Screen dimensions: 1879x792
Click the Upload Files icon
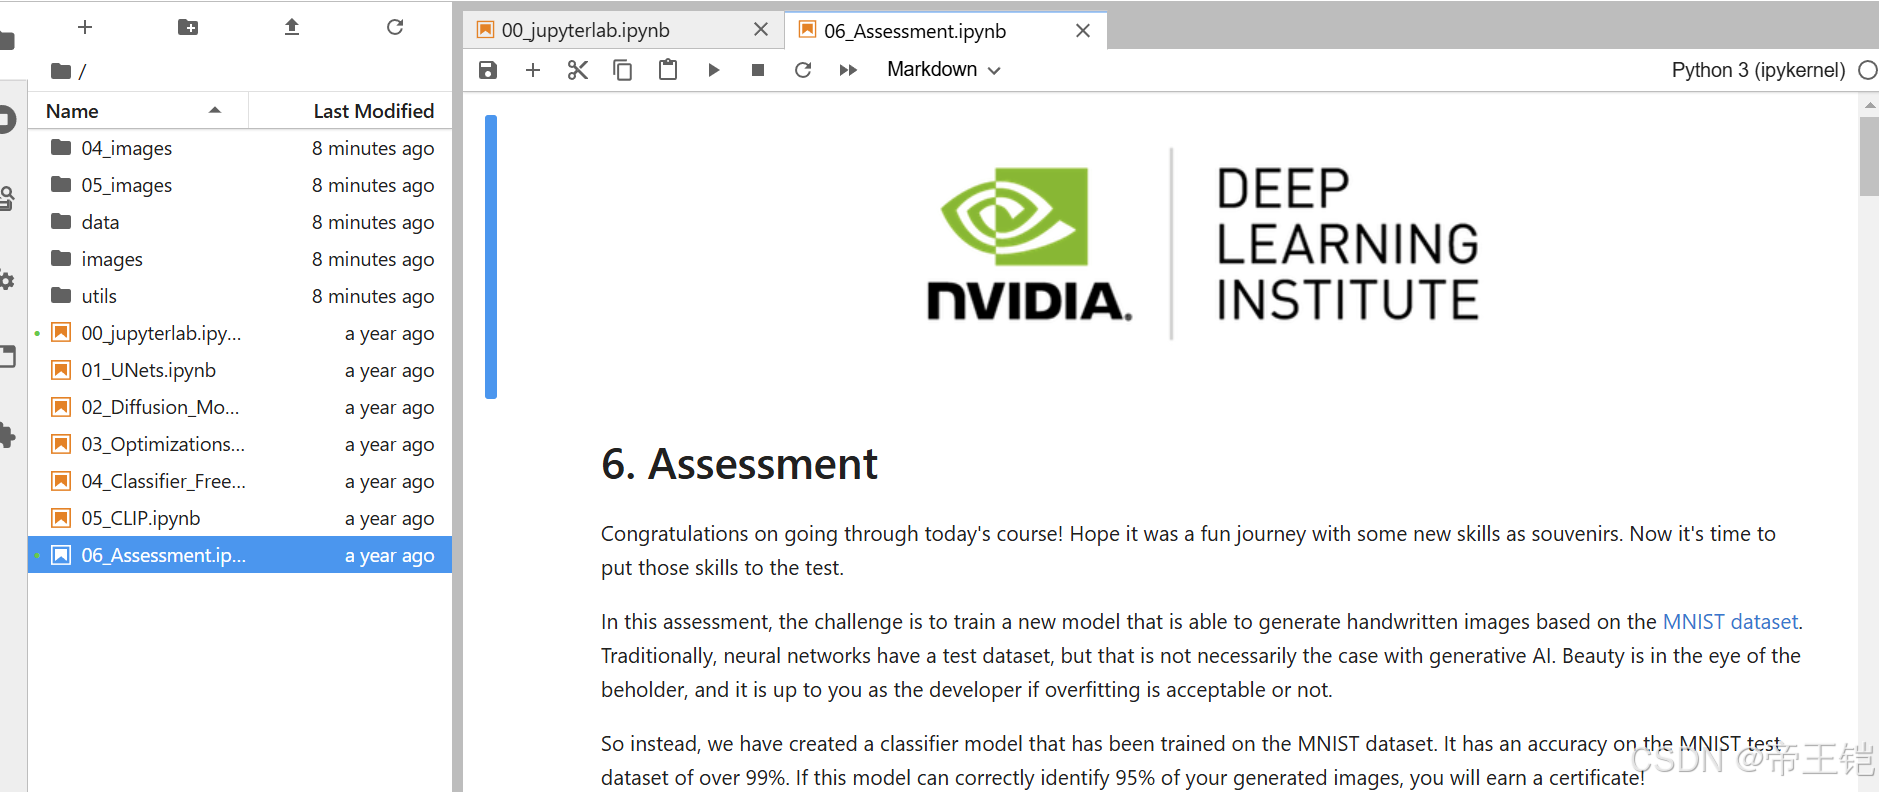292,27
